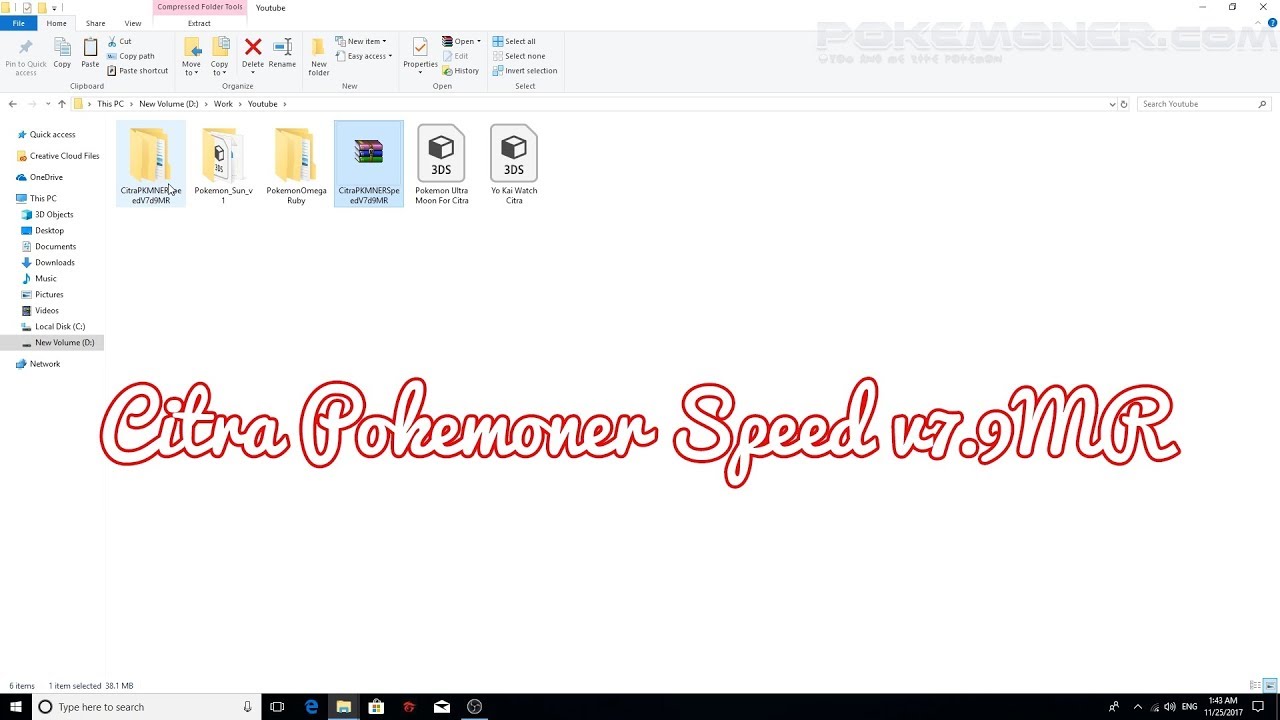
Task: Select the CitraPKMNERSpeedV7d9MR folder
Action: pos(151,165)
